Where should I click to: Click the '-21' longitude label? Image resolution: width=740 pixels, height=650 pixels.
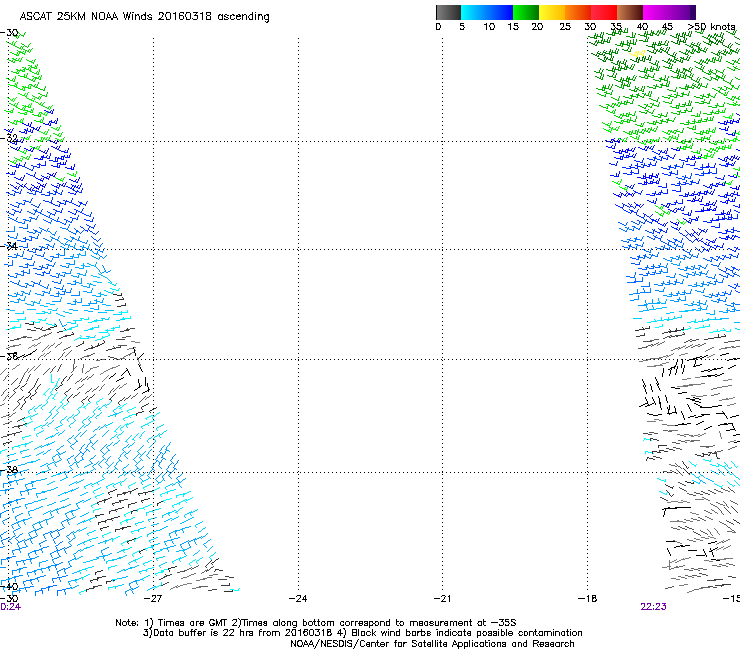442,599
